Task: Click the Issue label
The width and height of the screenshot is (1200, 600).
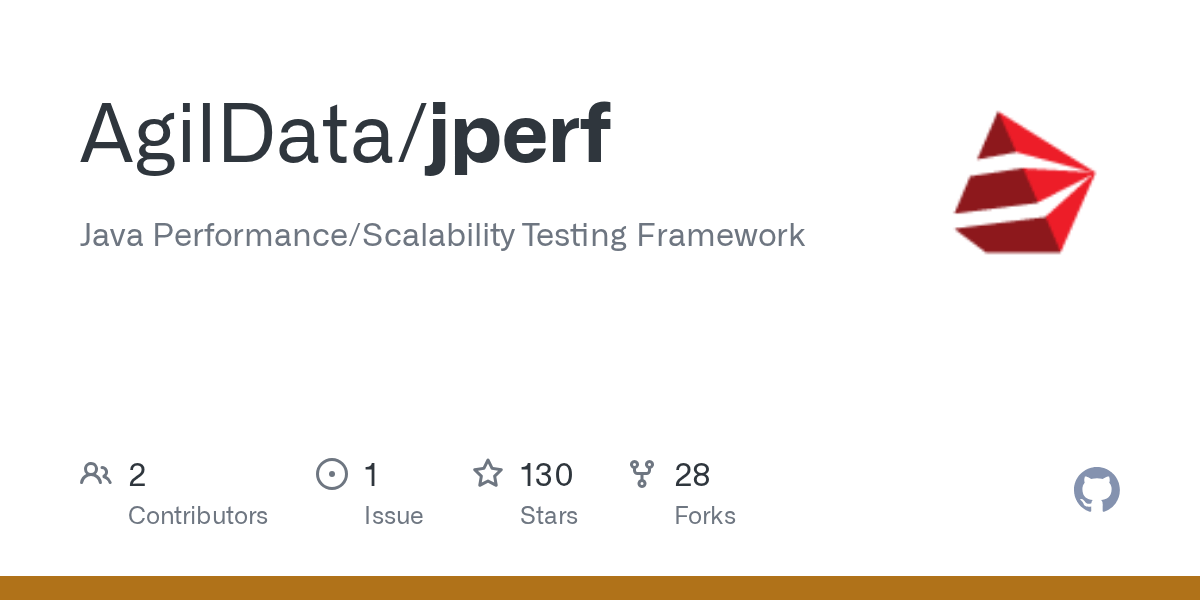Action: coord(393,517)
